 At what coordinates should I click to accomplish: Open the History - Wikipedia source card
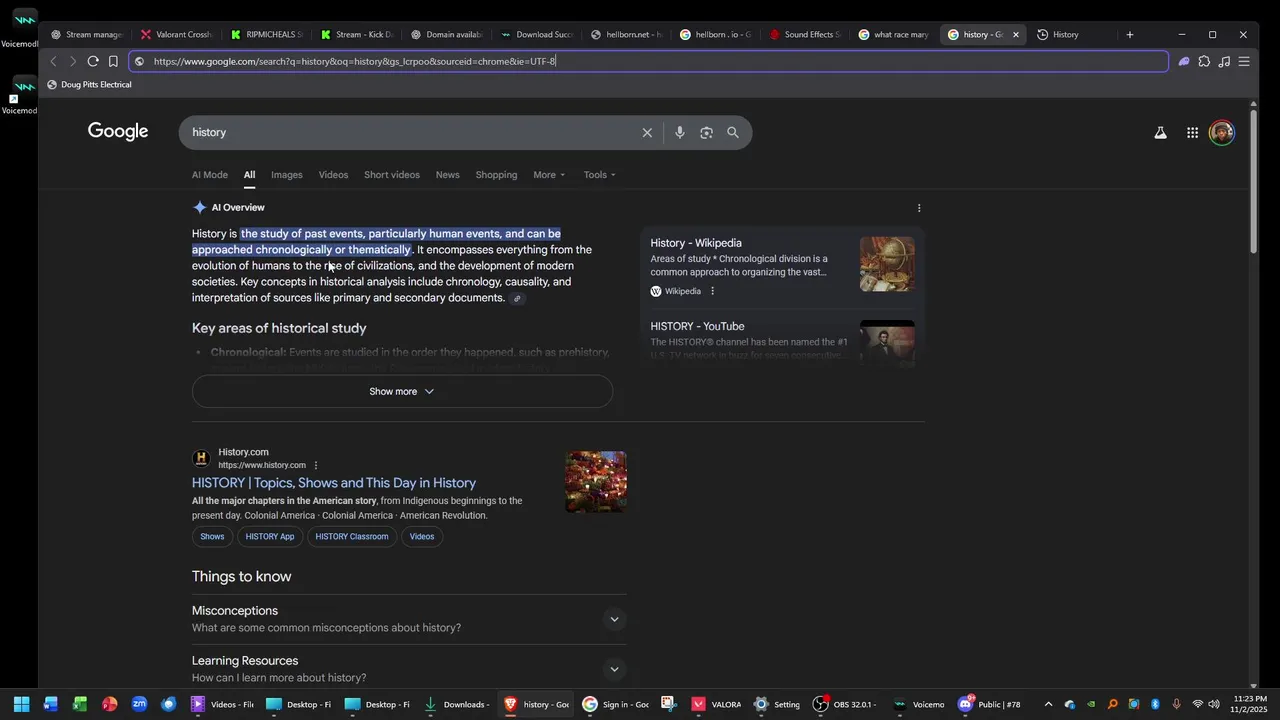click(x=782, y=267)
